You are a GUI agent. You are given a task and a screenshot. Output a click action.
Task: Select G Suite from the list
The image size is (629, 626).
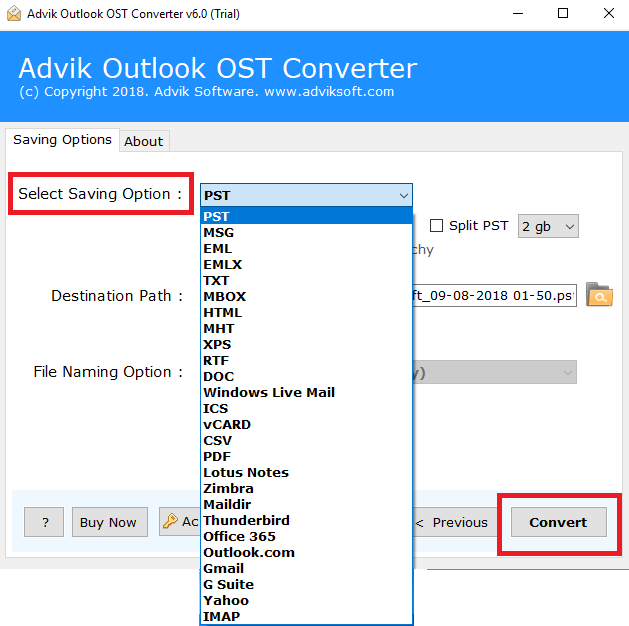coord(306,584)
